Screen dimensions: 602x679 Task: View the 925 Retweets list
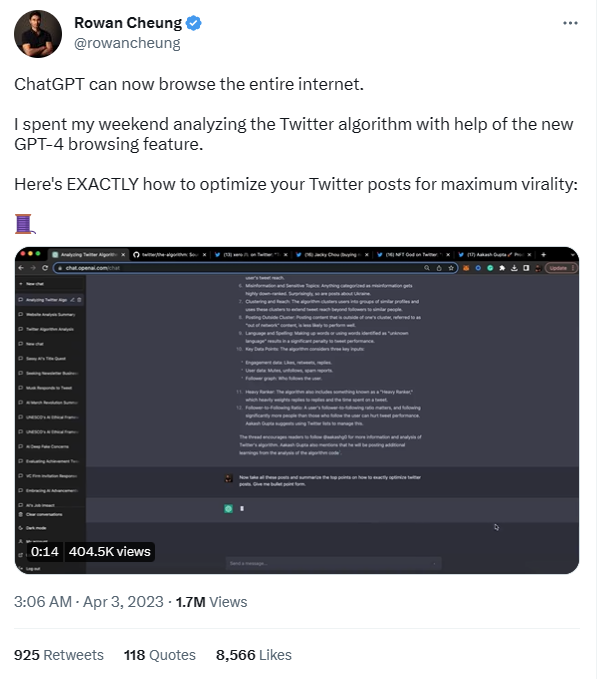point(59,655)
